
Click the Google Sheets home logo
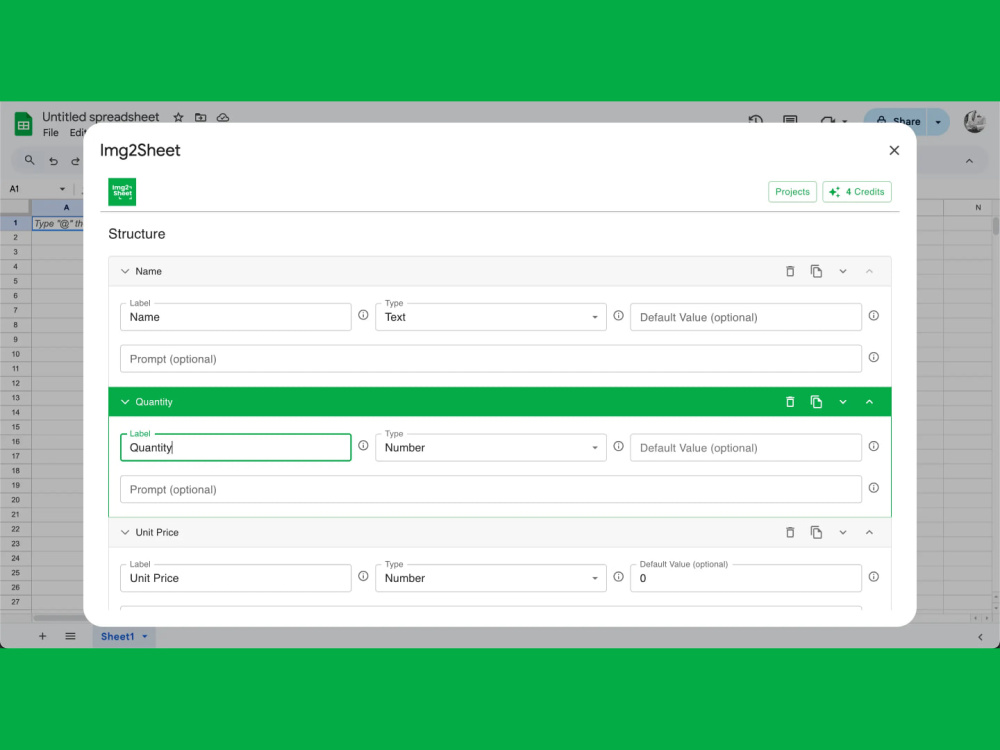pyautogui.click(x=24, y=124)
